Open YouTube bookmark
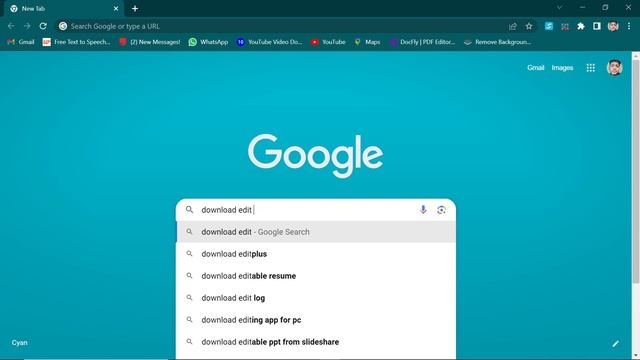 point(328,42)
